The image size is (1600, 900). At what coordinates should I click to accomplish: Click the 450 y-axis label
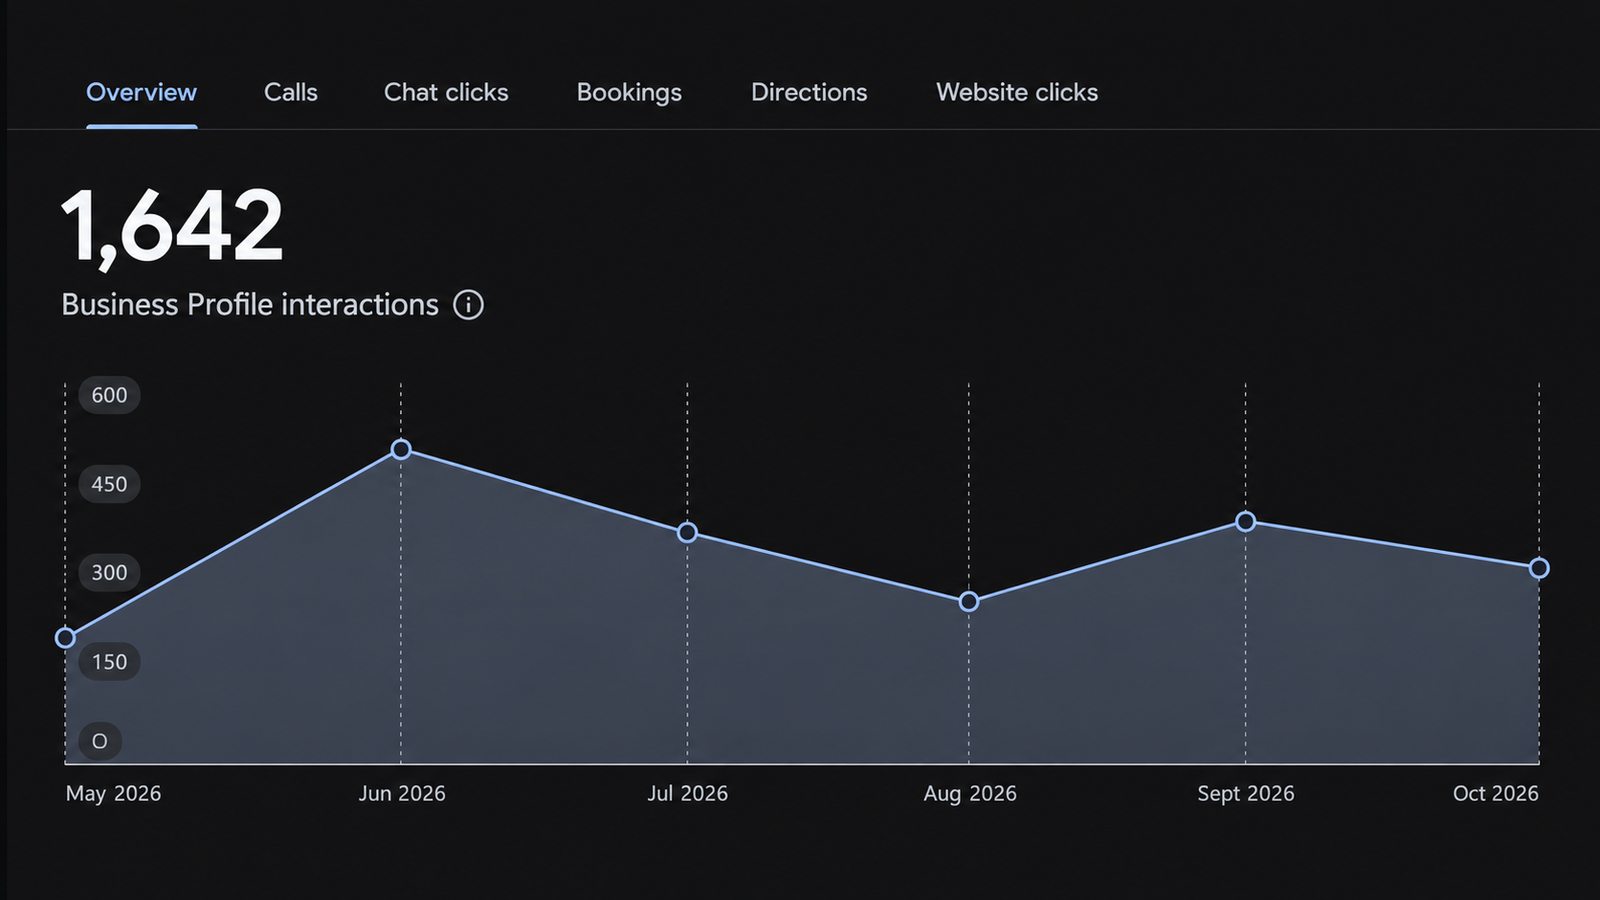[x=109, y=484]
